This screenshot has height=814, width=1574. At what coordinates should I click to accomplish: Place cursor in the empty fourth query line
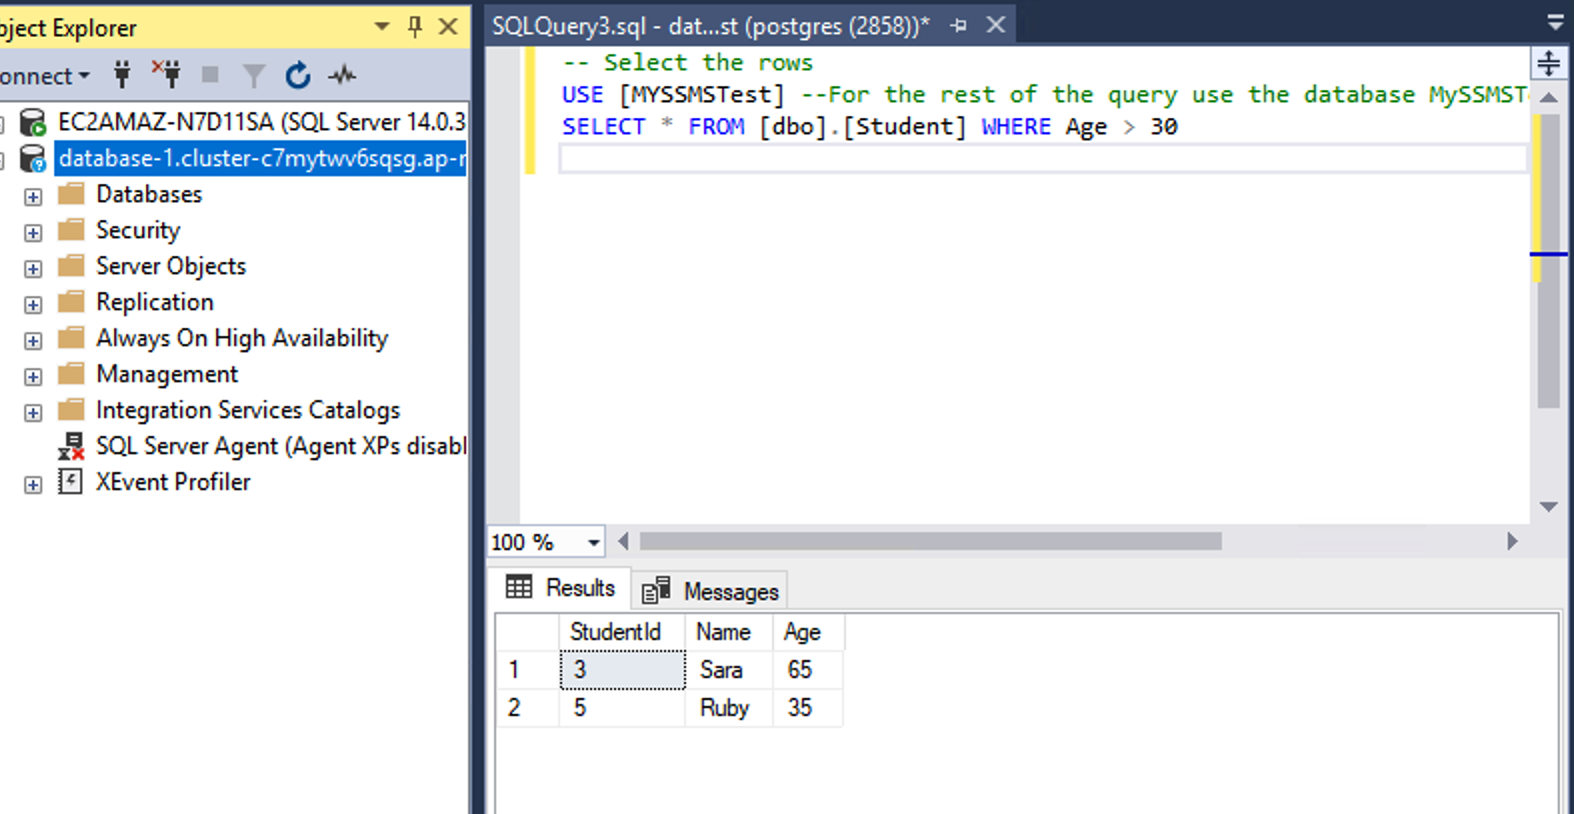coord(1043,159)
